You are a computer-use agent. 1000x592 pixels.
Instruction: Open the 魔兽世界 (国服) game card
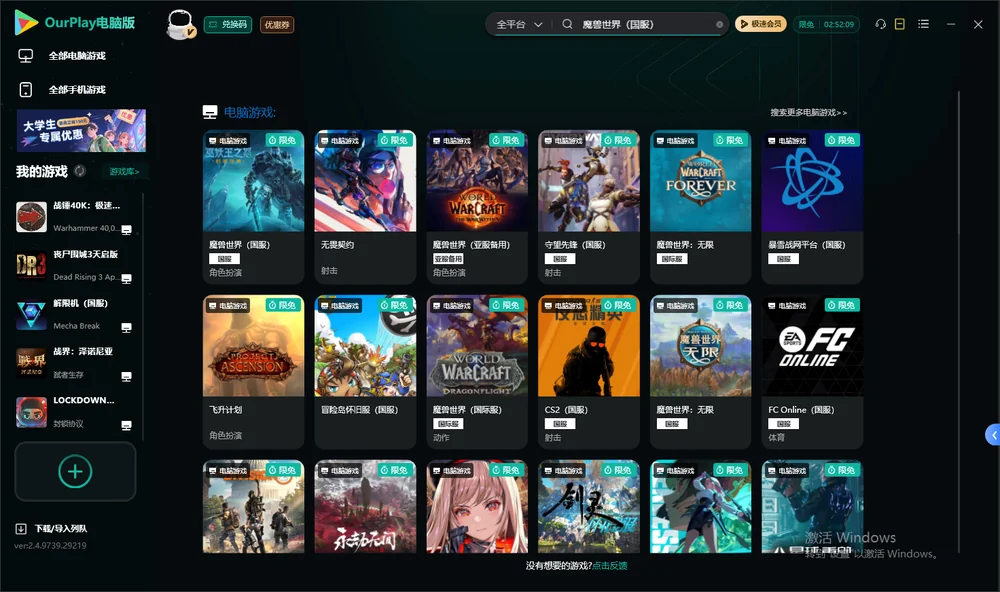253,207
